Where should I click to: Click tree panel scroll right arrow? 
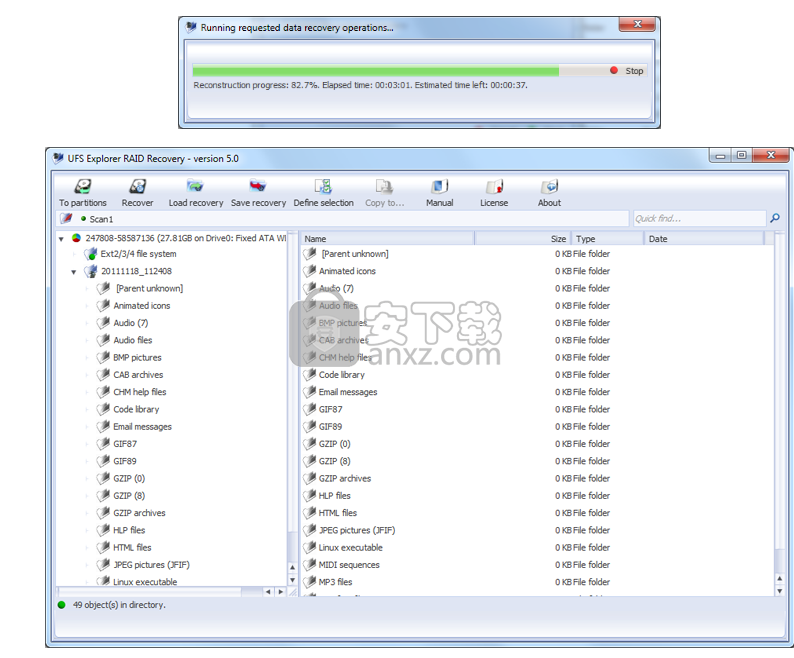281,592
